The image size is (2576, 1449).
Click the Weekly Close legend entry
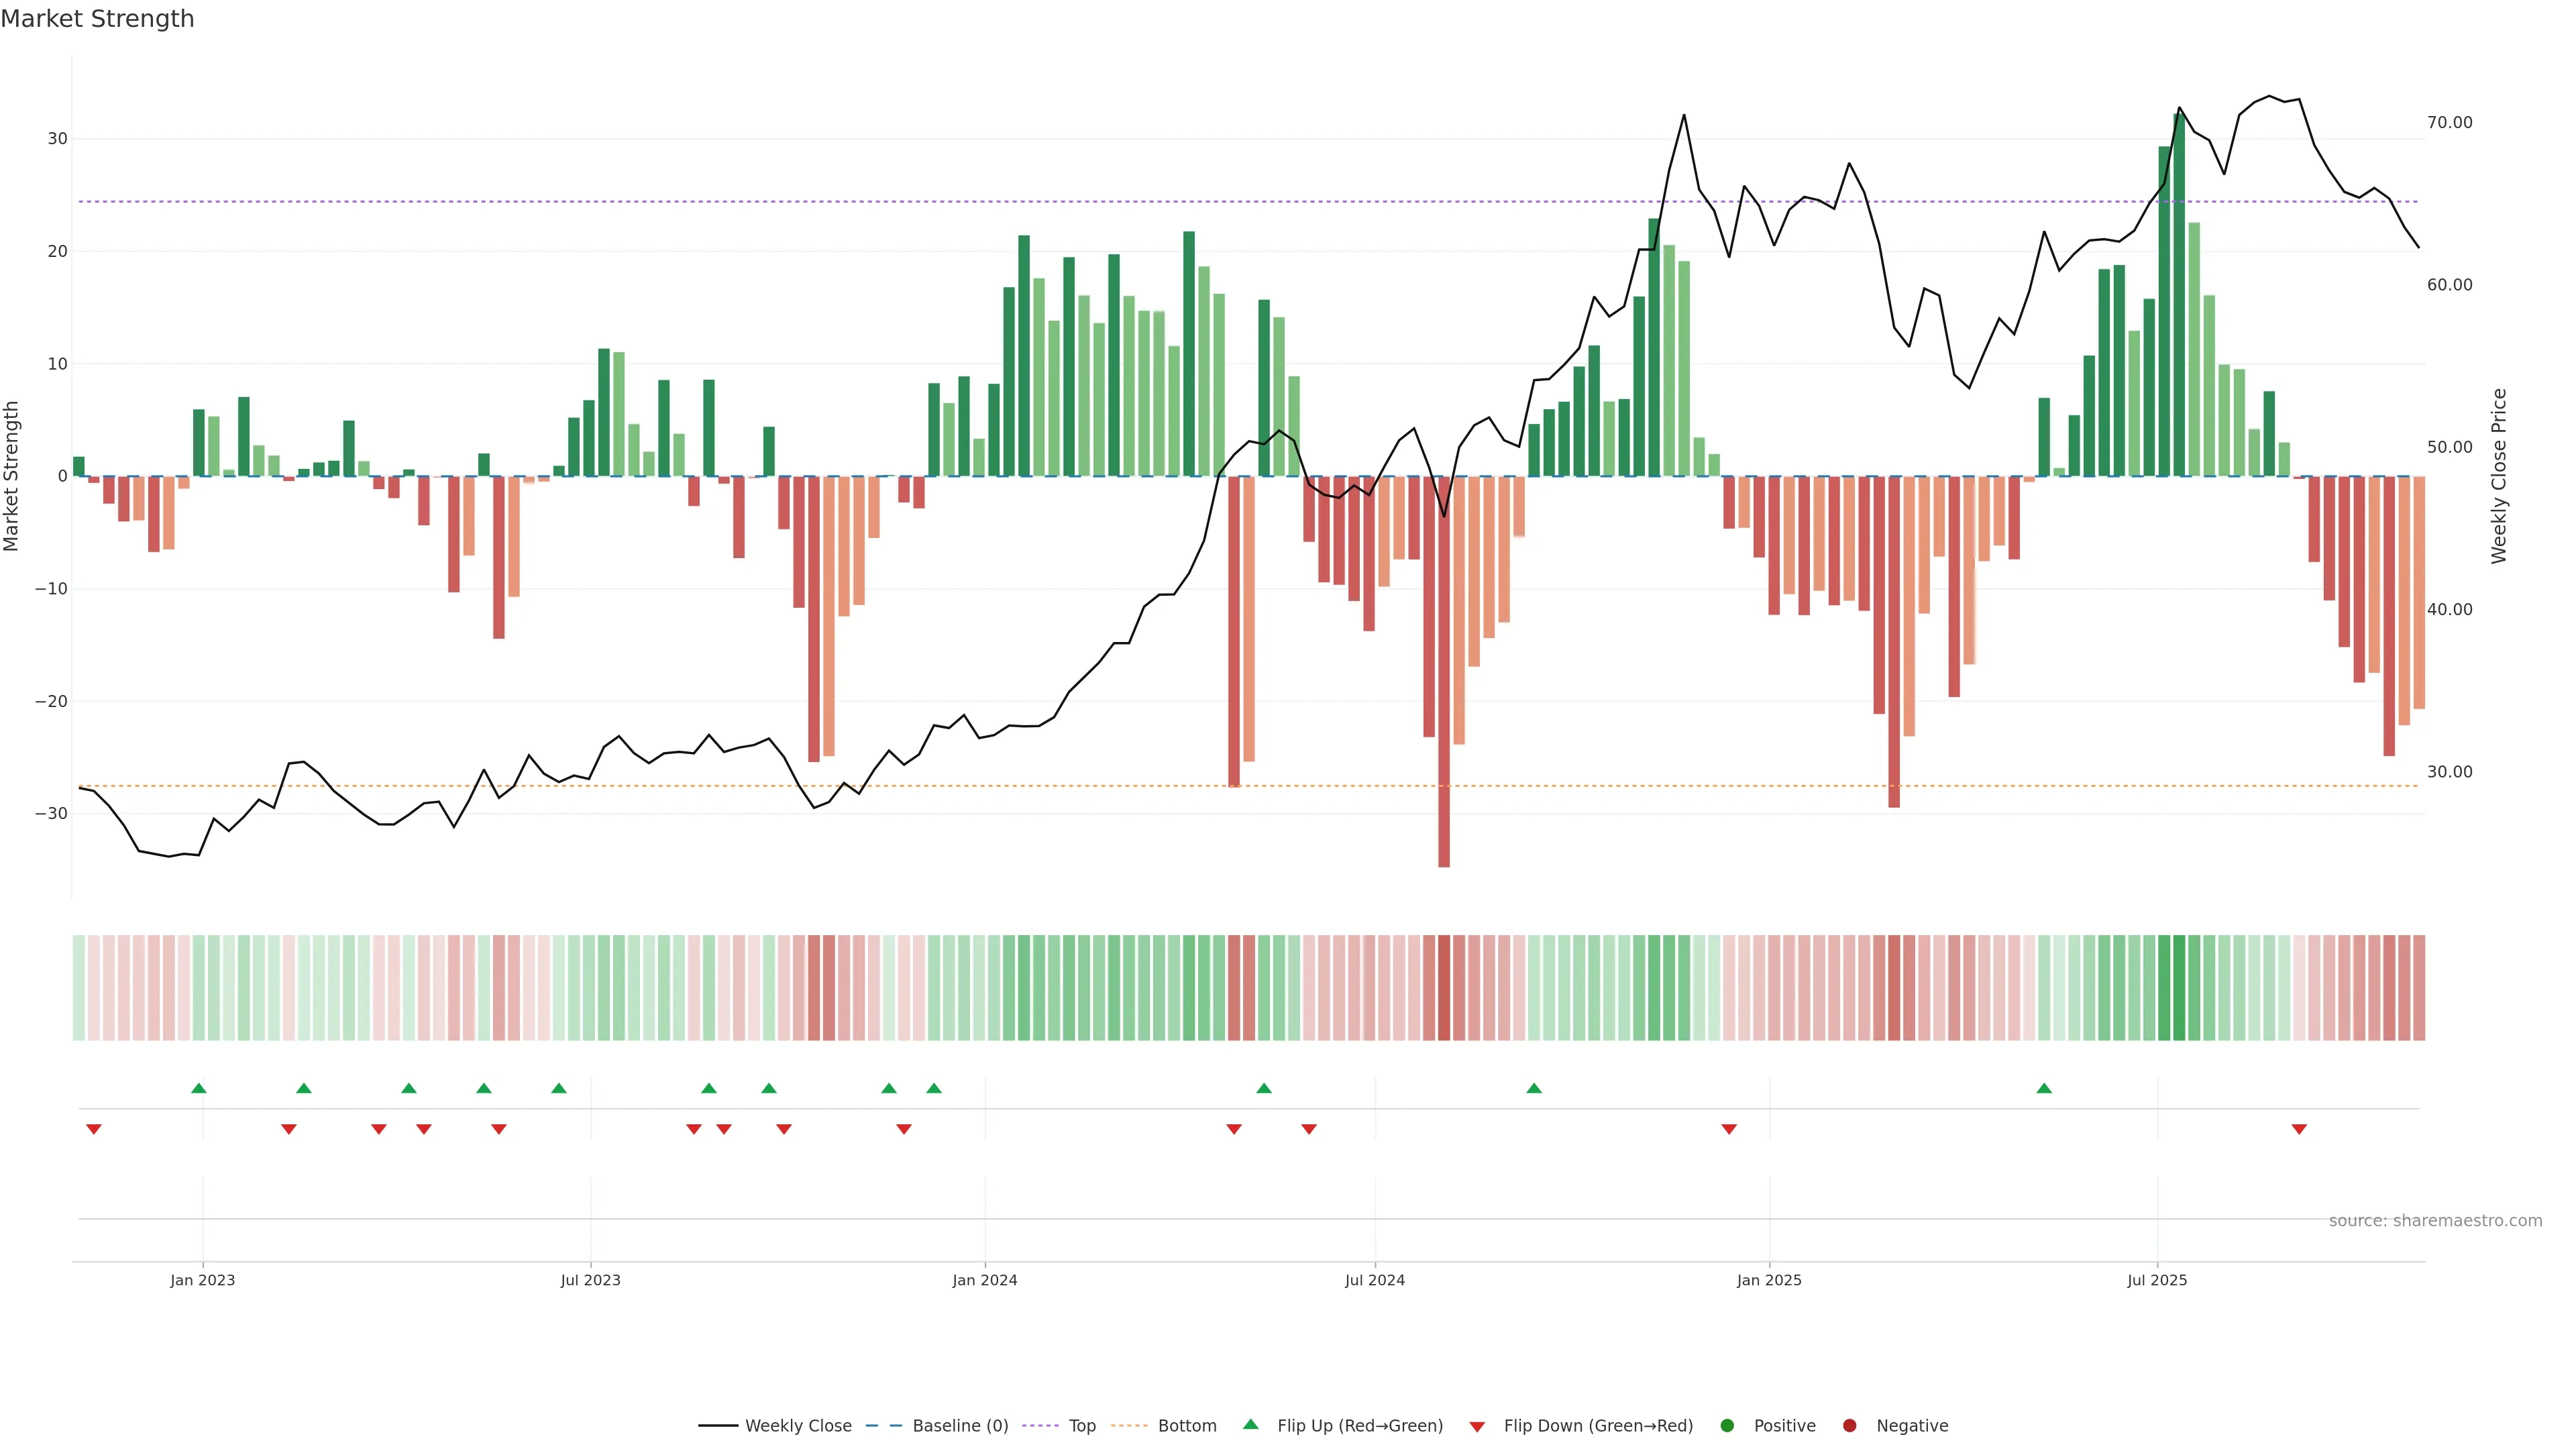[797, 1425]
